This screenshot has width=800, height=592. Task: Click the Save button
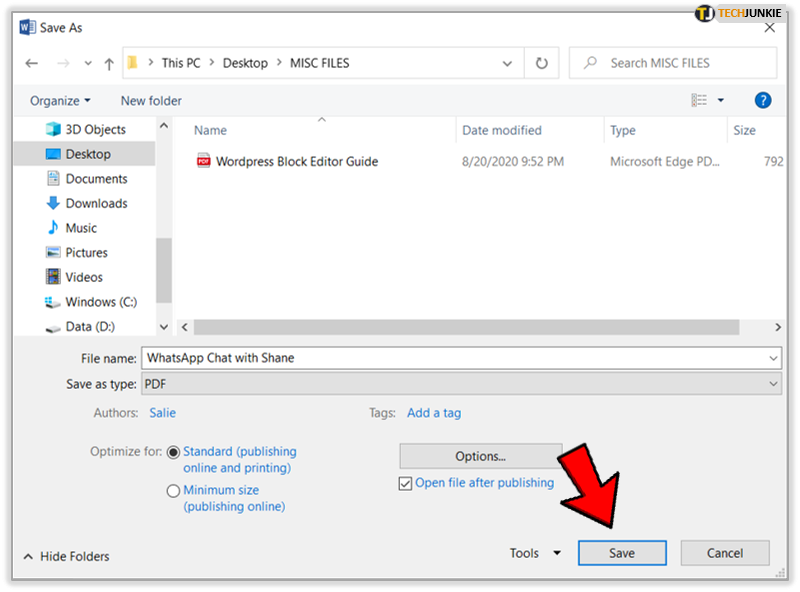pos(621,553)
